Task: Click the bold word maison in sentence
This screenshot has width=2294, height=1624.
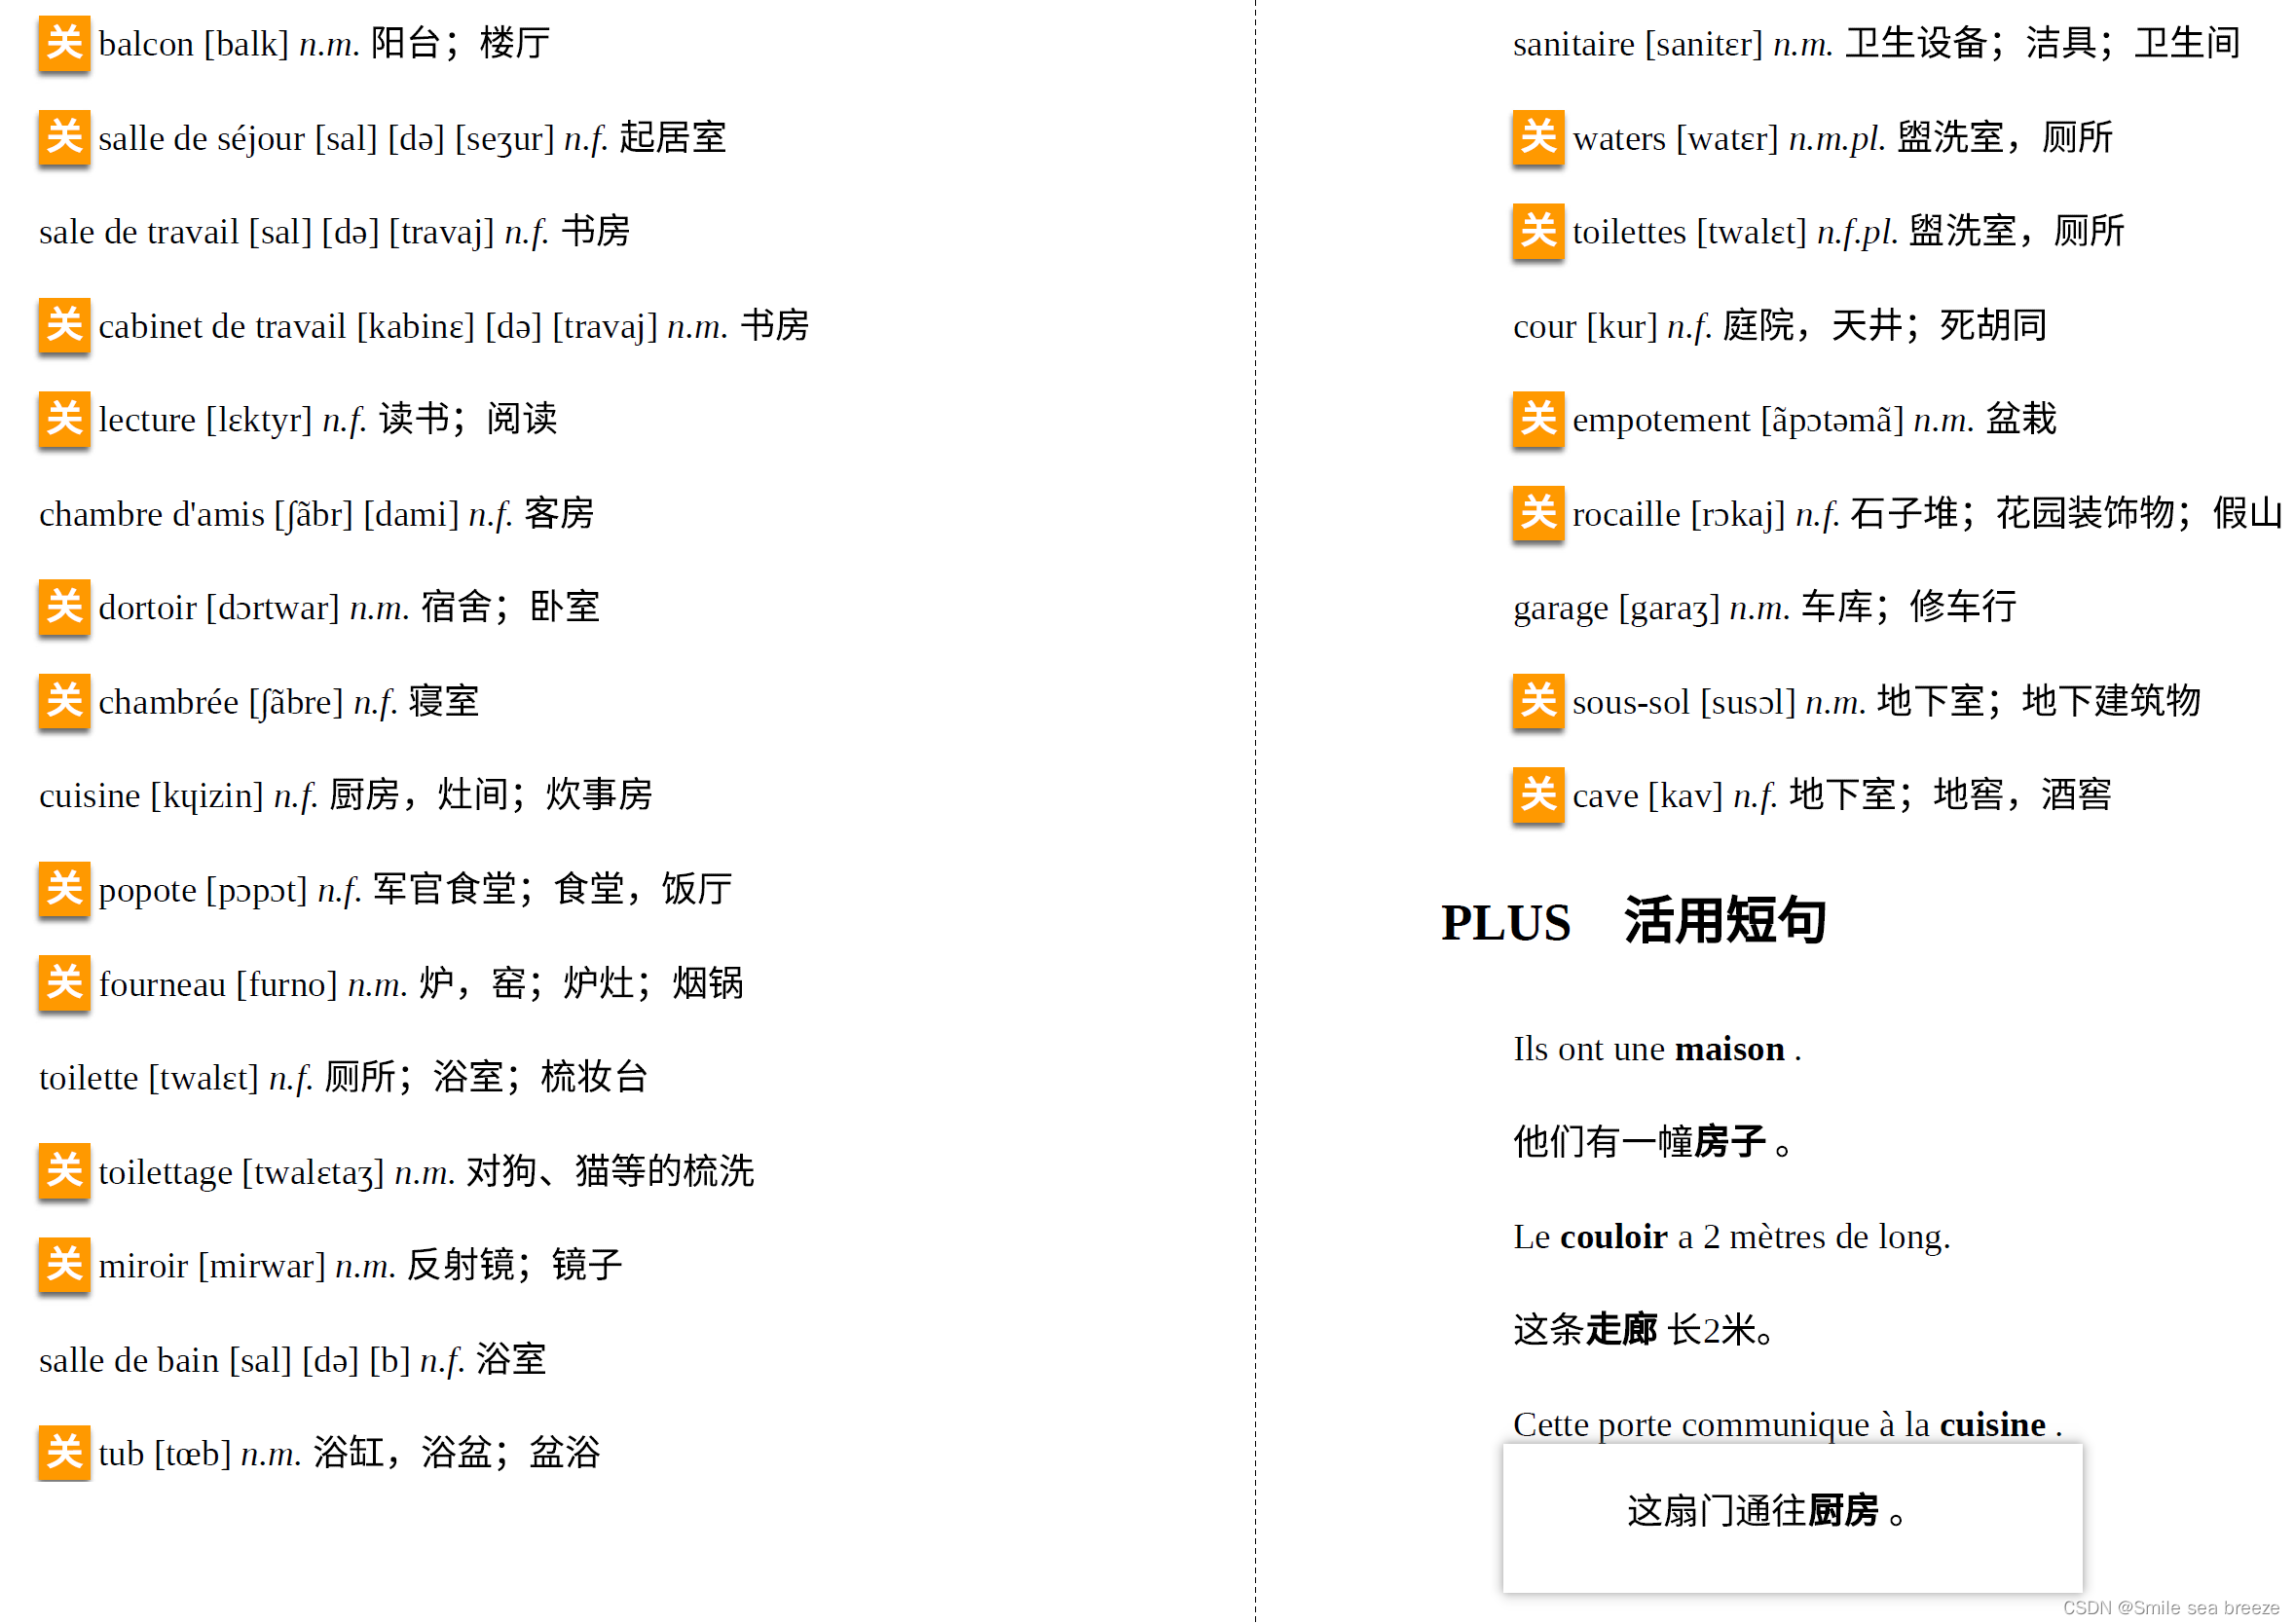Action: (1729, 1049)
